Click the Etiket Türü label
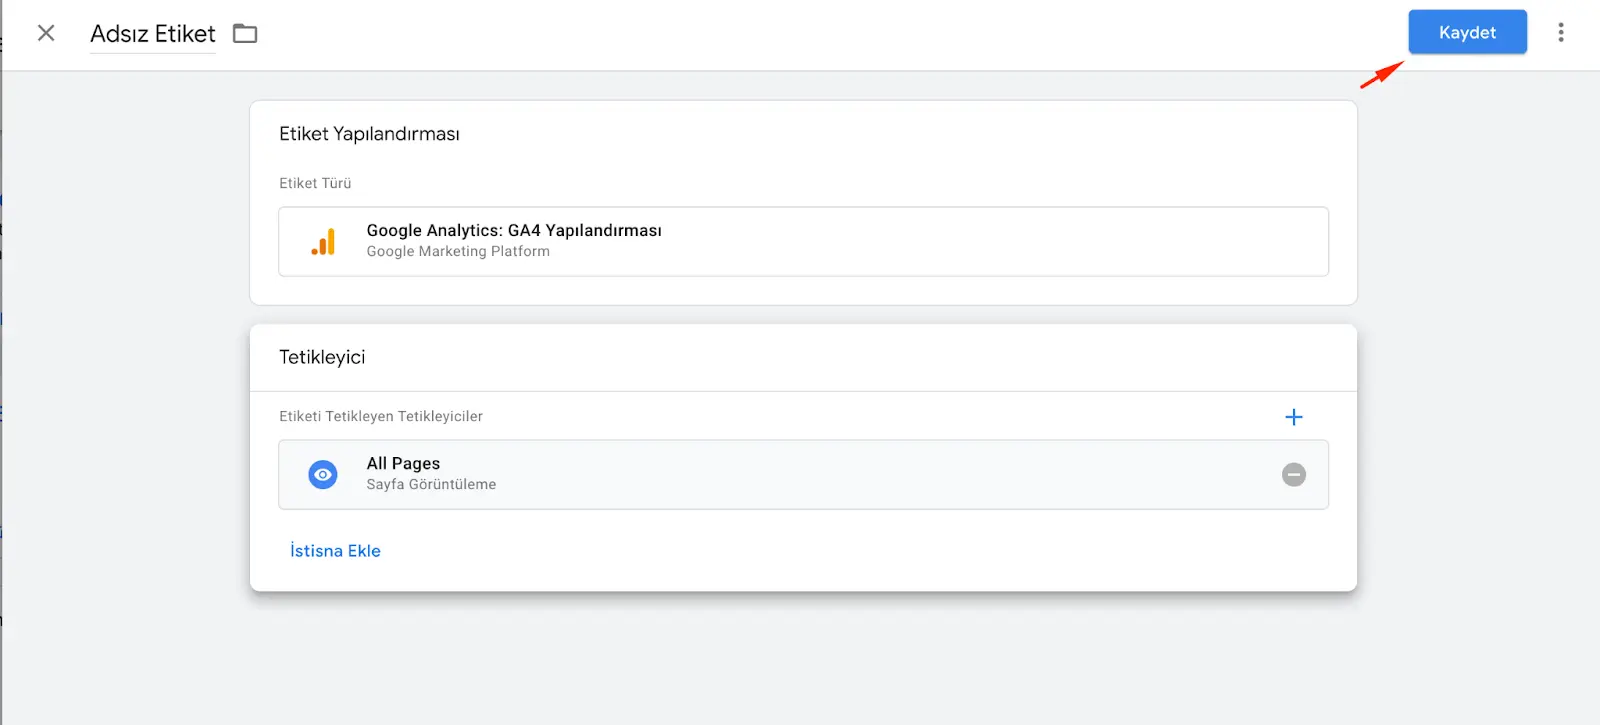The width and height of the screenshot is (1600, 725). click(x=315, y=183)
